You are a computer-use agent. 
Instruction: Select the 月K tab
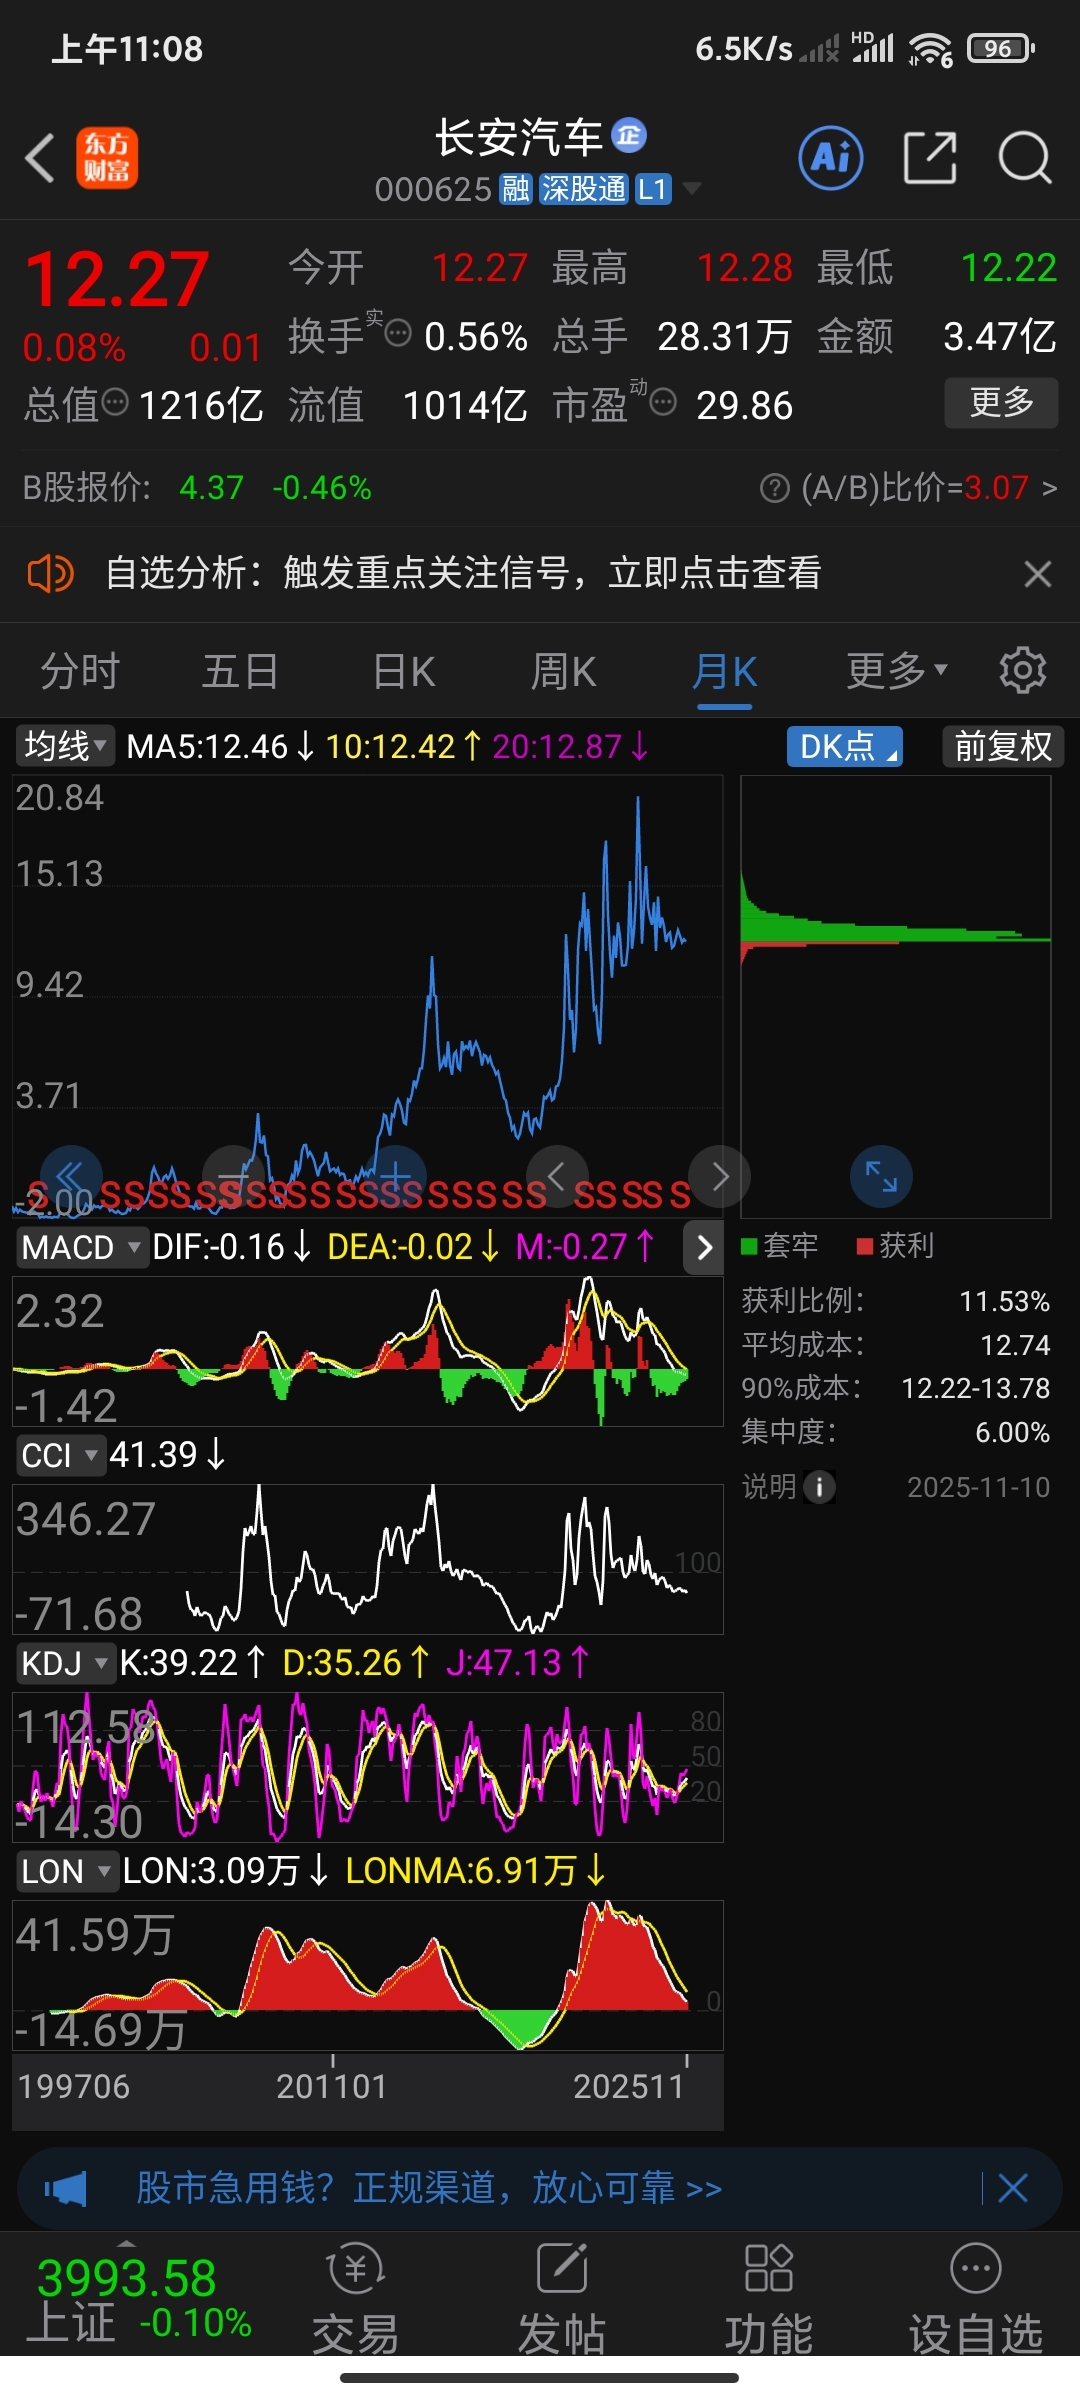coord(724,670)
